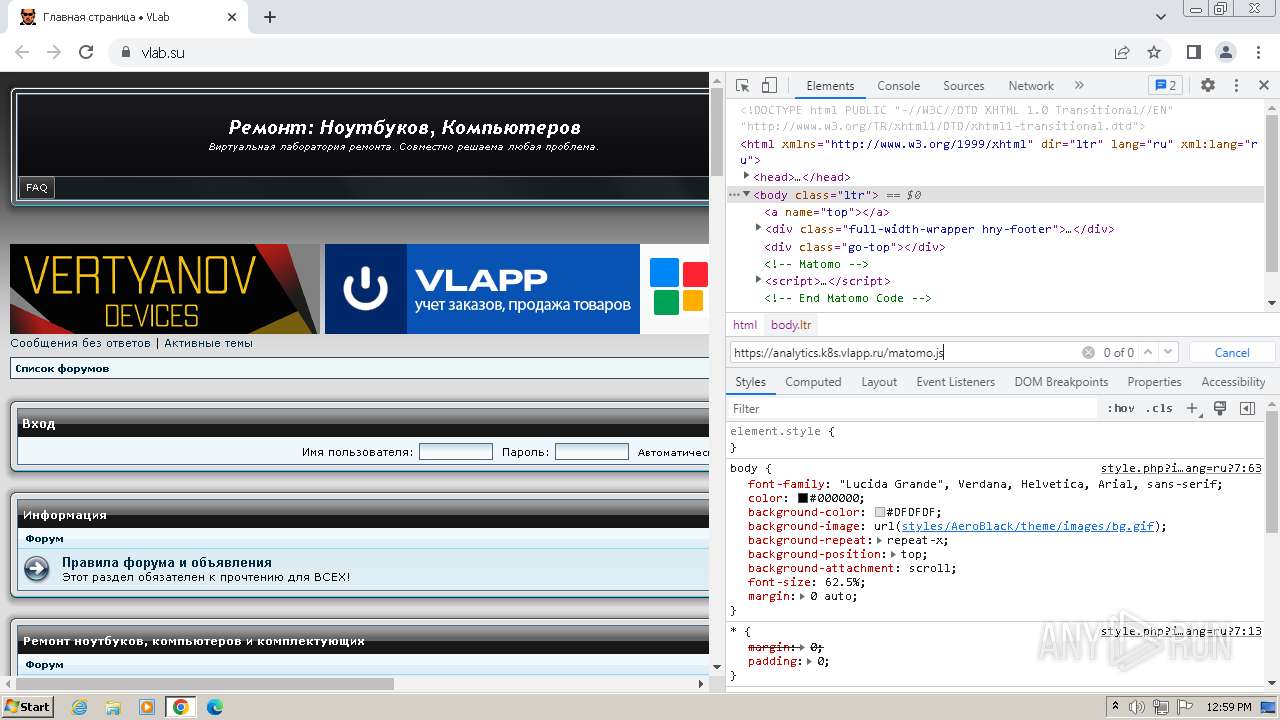Open the Accessibility tab
This screenshot has height=720, width=1280.
[x=1233, y=382]
